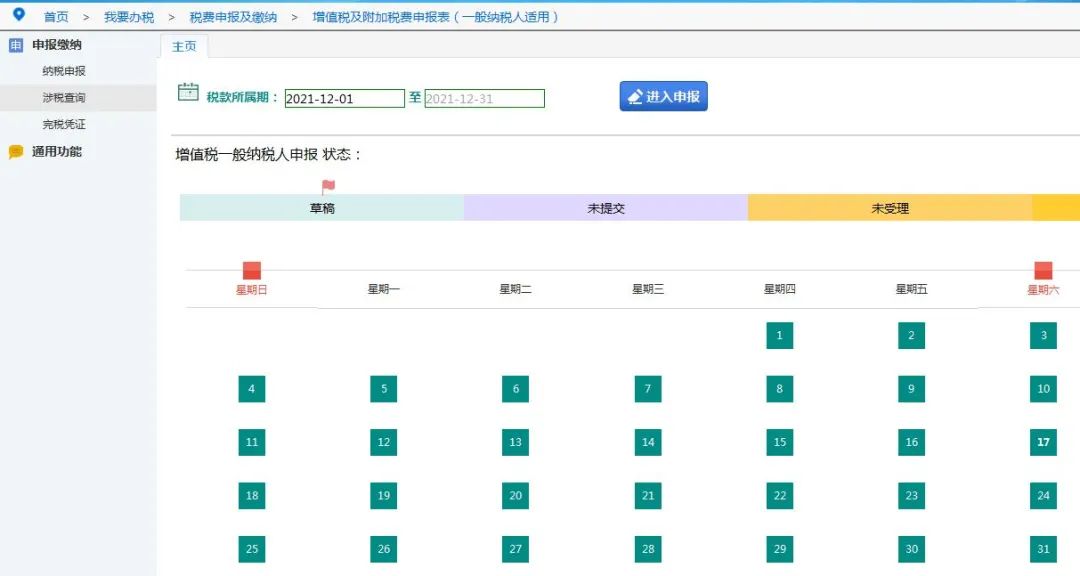This screenshot has height=576, width=1080.
Task: Click the location pin icon in breadcrumb
Action: pyautogui.click(x=19, y=14)
